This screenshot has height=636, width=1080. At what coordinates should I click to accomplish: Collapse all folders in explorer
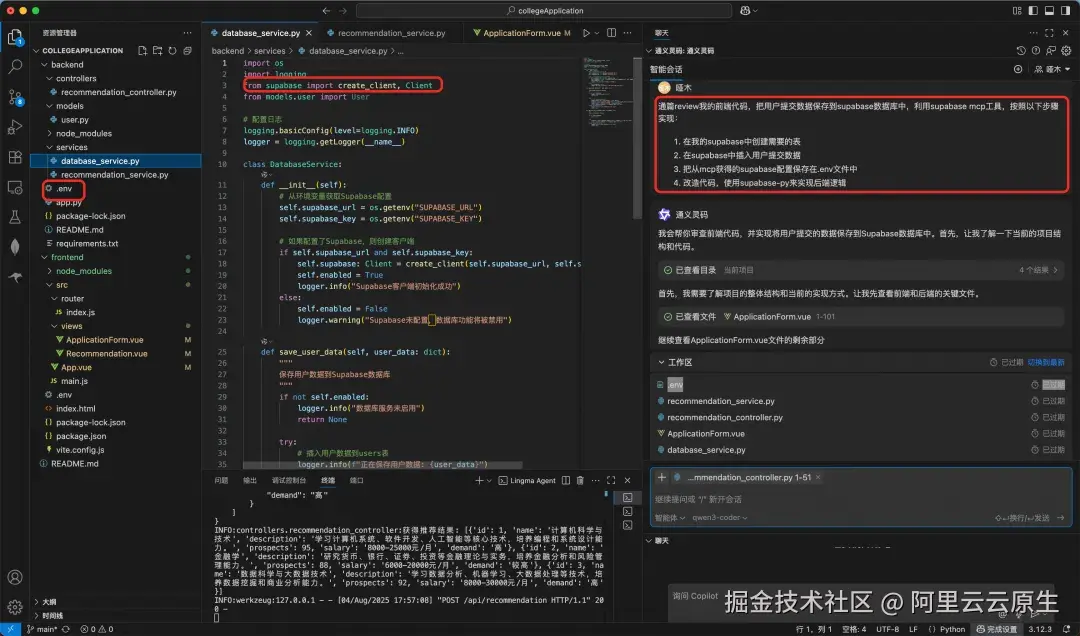coord(187,50)
